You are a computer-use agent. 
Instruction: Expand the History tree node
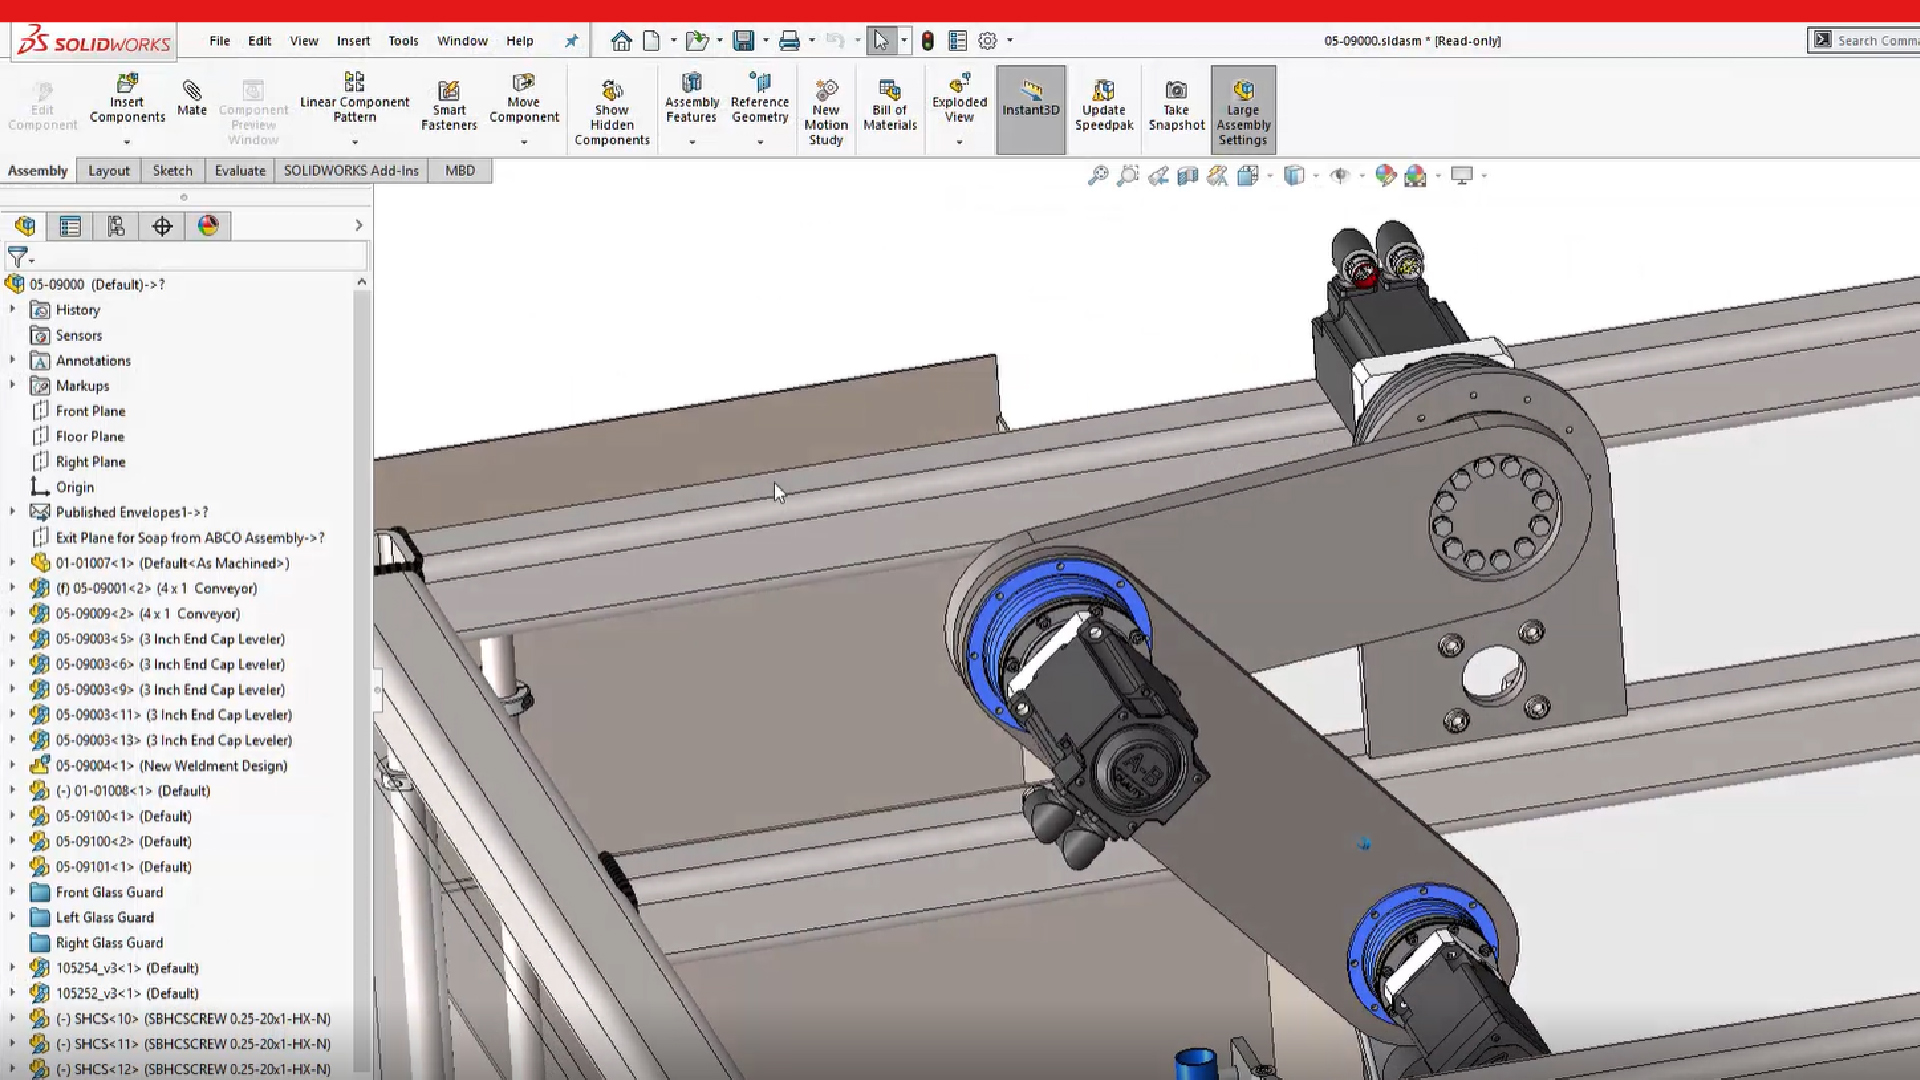[x=13, y=309]
